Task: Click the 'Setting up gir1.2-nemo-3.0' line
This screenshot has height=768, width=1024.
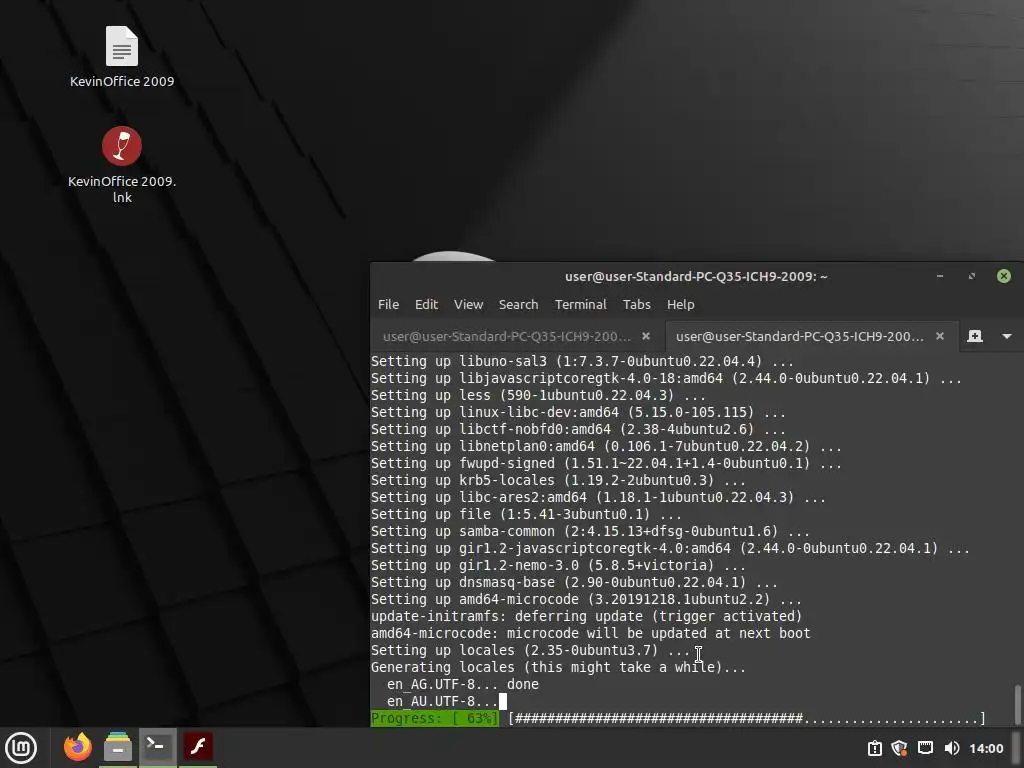Action: (x=558, y=566)
